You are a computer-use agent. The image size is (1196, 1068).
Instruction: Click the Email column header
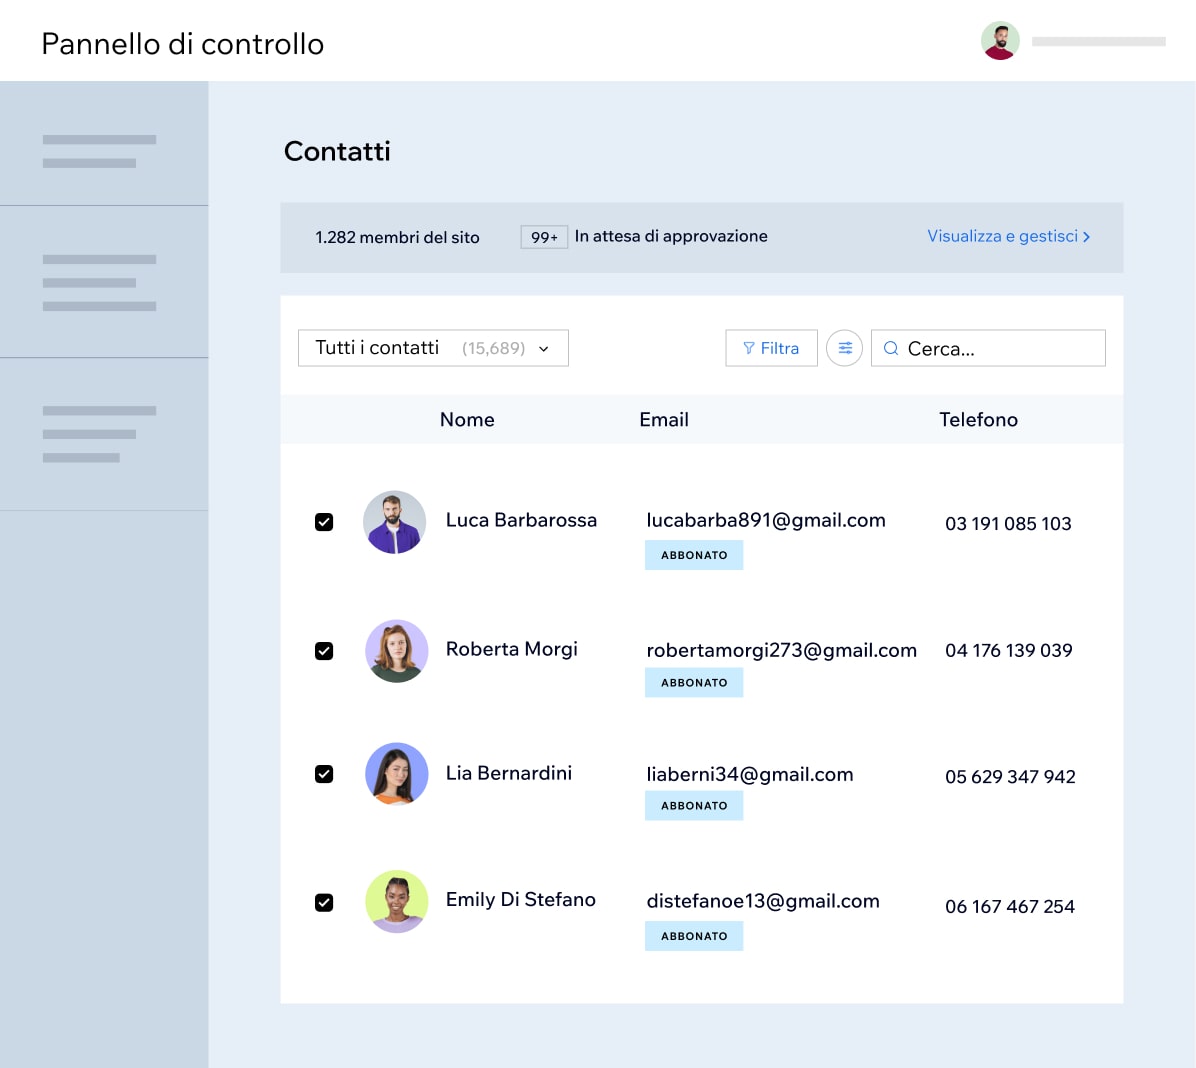tap(663, 419)
